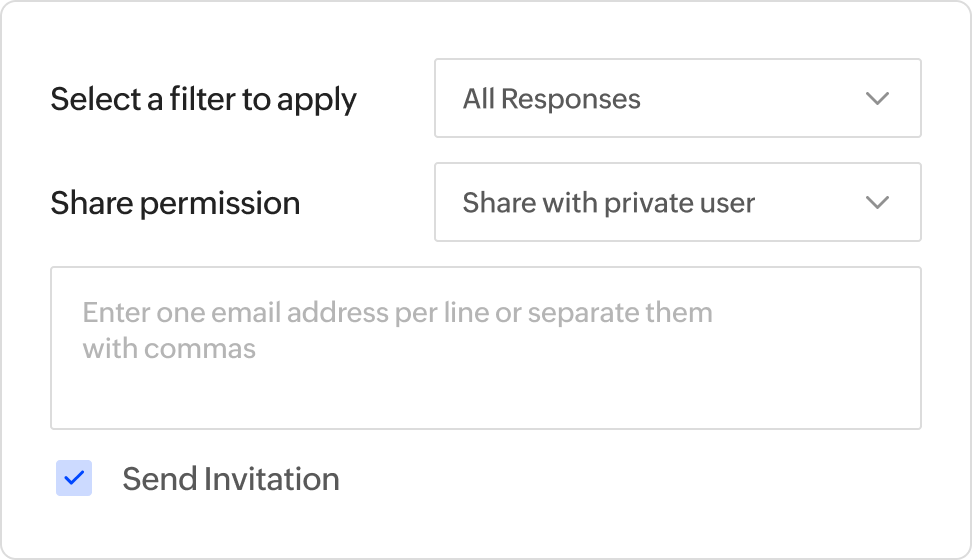Expand the filter selection combo box arrow

coord(877,98)
